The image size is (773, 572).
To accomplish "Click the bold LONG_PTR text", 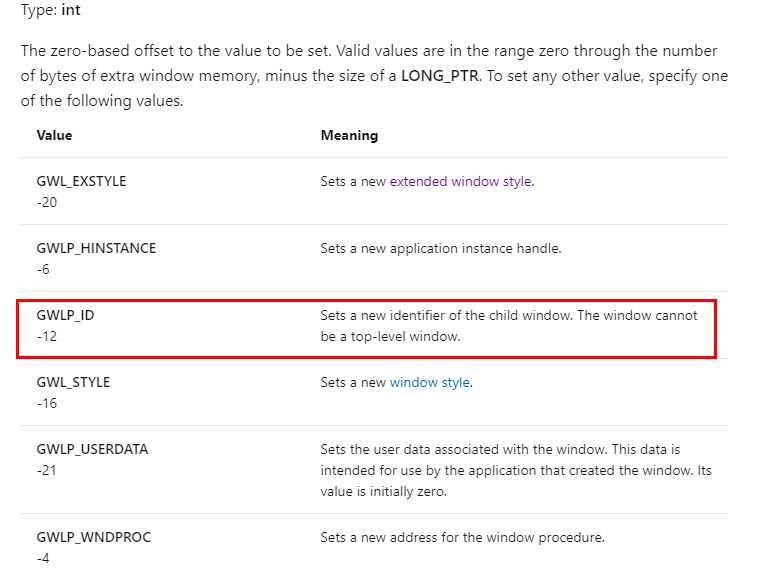I will point(440,76).
